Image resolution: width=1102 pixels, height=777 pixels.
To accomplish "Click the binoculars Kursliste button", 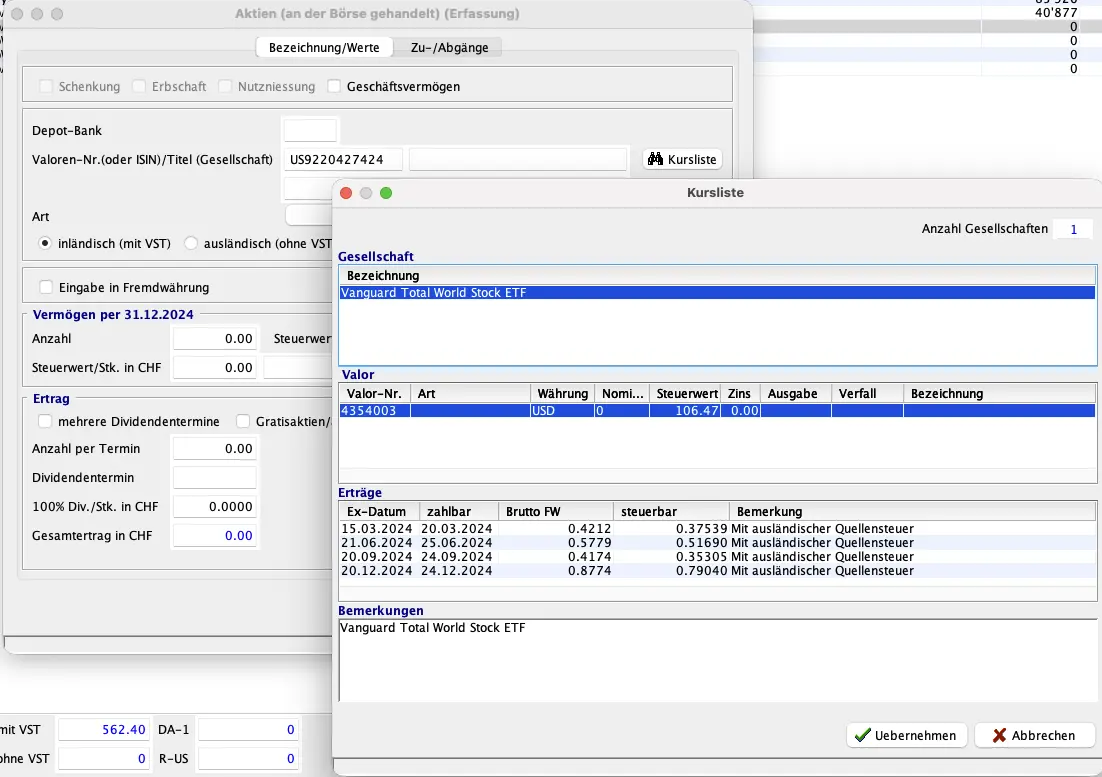I will (682, 160).
